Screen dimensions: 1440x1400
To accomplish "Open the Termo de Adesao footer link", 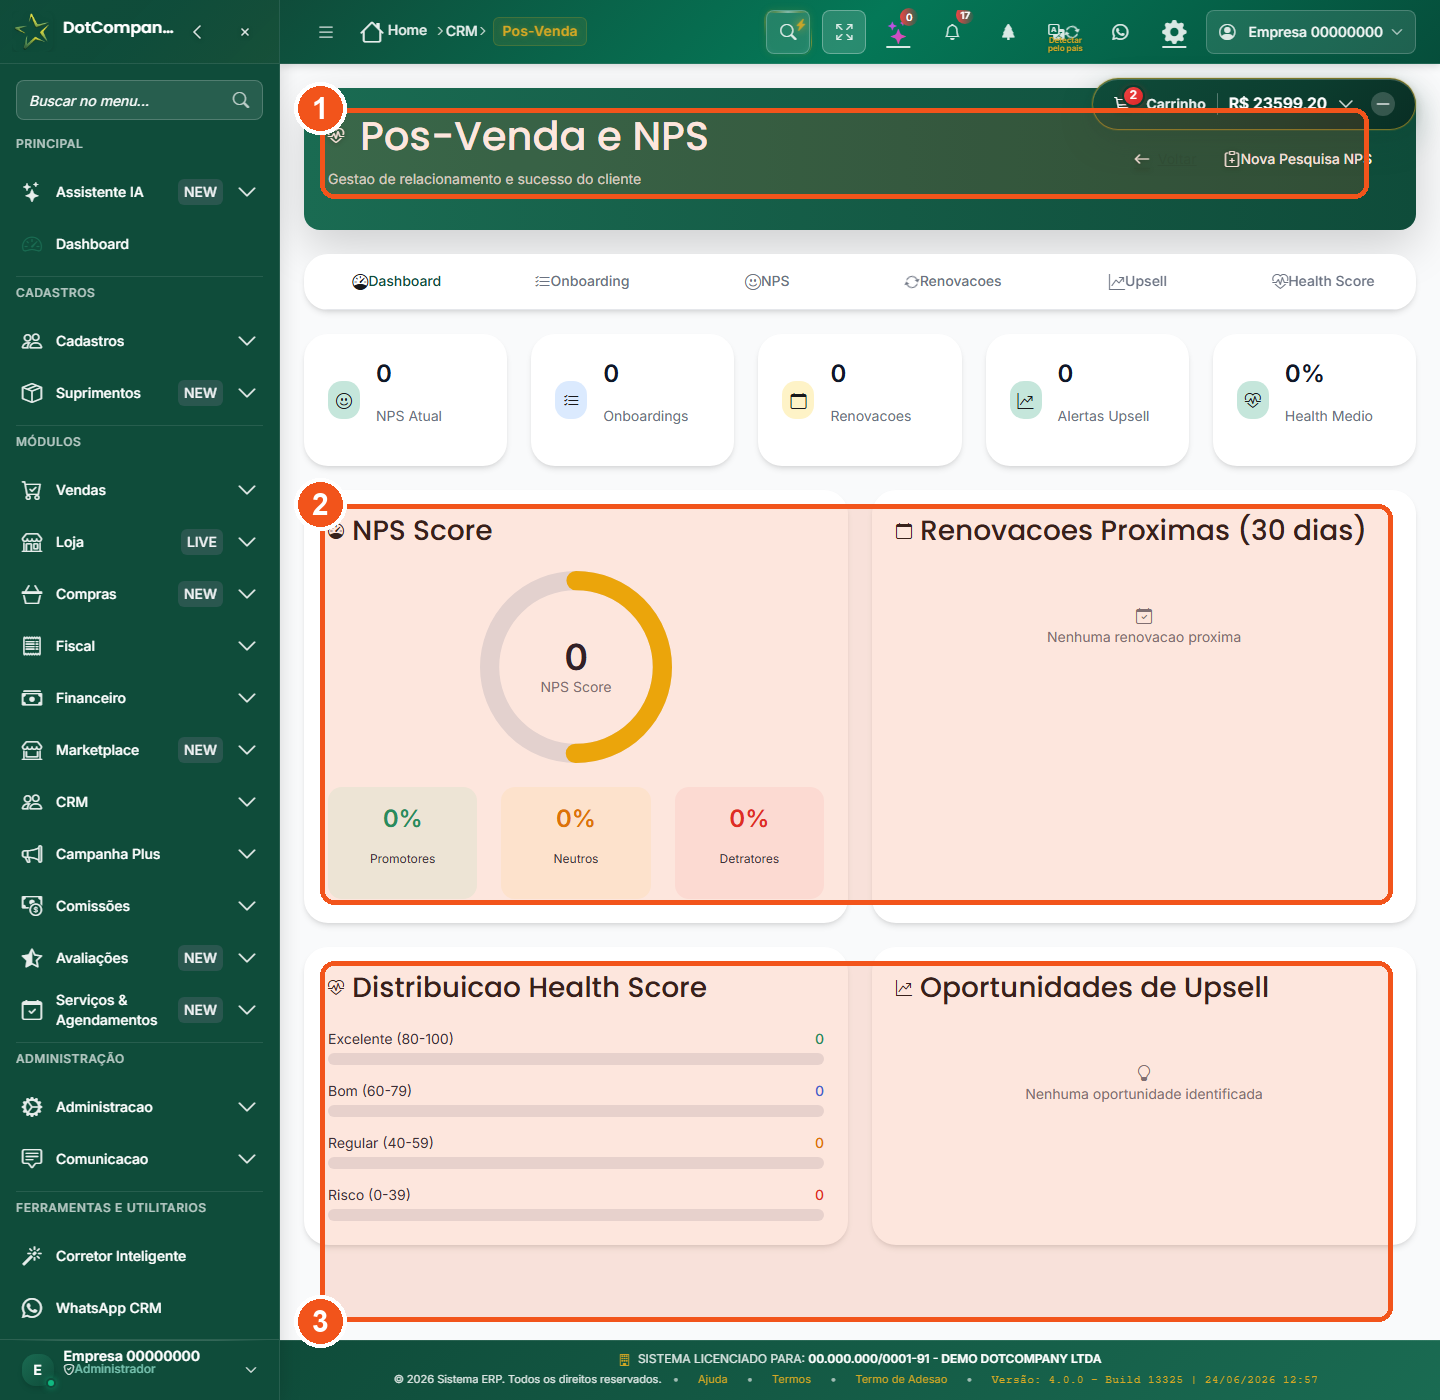I will [x=901, y=1379].
